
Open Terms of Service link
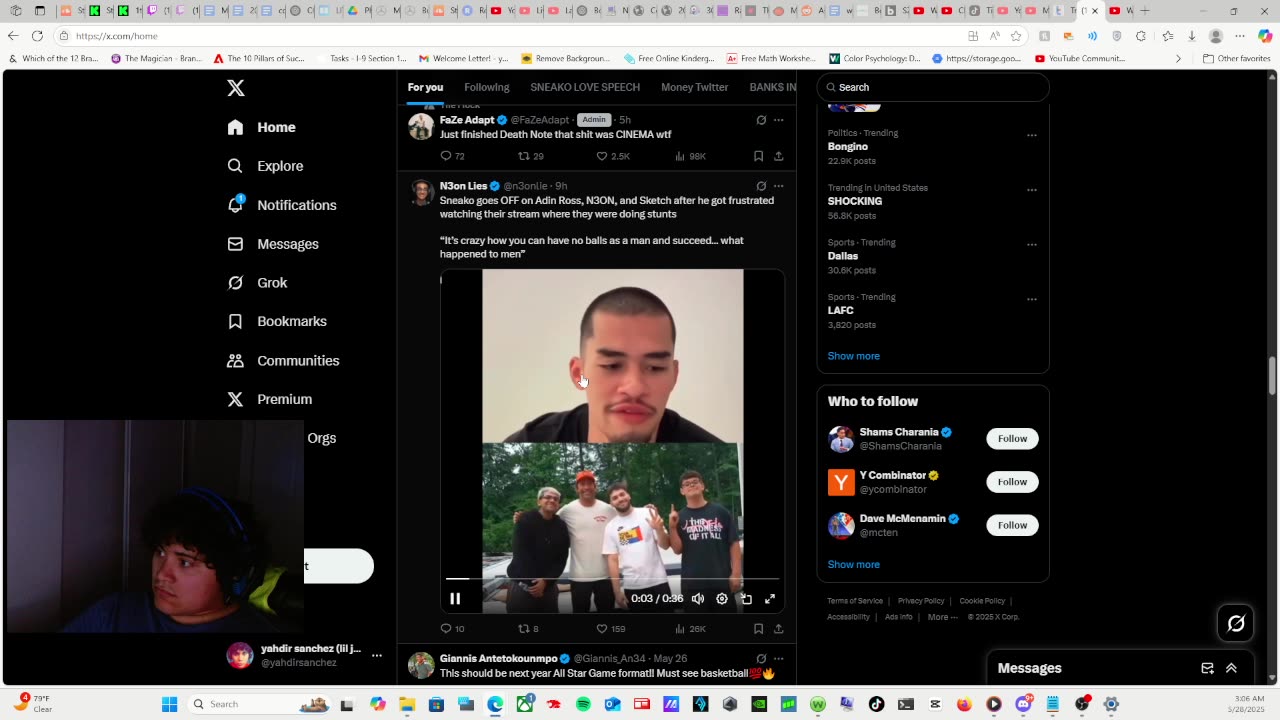tap(855, 601)
